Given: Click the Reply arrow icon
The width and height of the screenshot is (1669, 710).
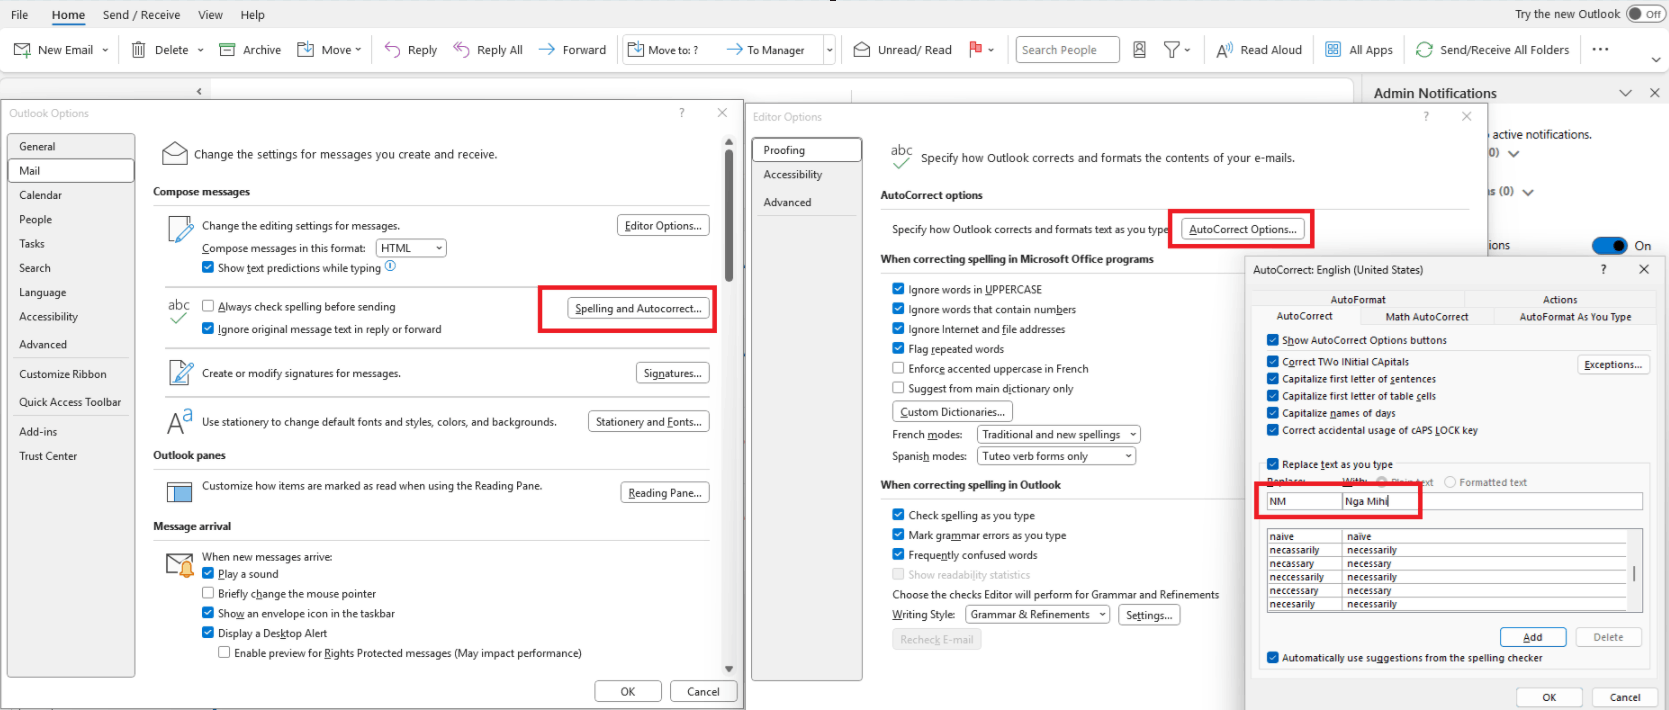Looking at the screenshot, I should point(392,50).
